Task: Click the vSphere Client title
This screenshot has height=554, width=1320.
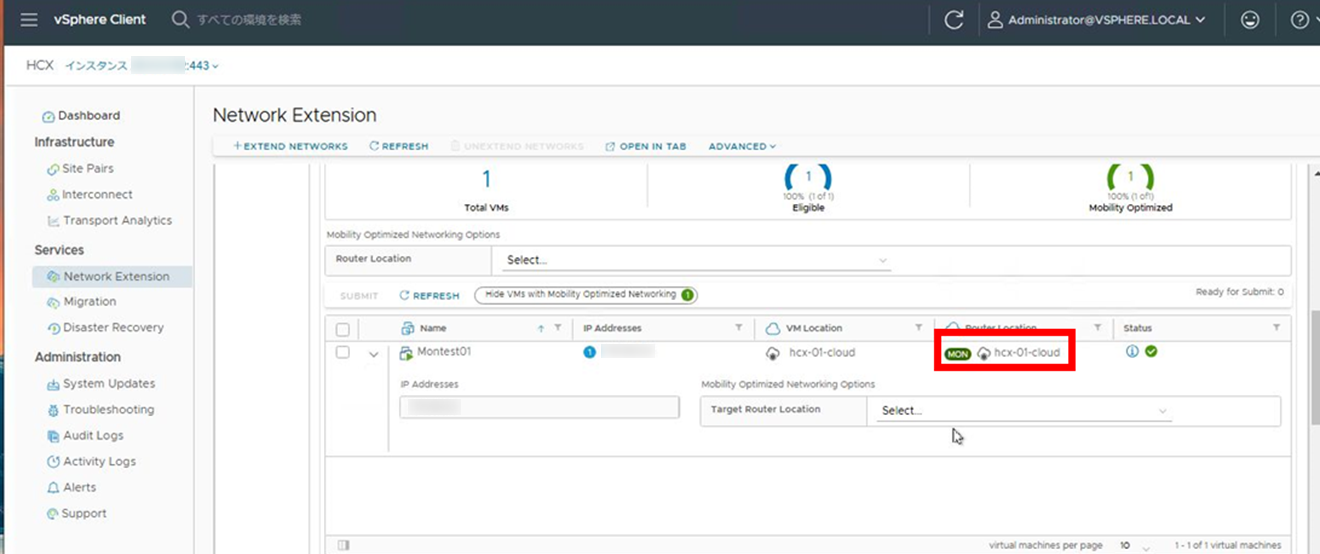Action: 100,19
